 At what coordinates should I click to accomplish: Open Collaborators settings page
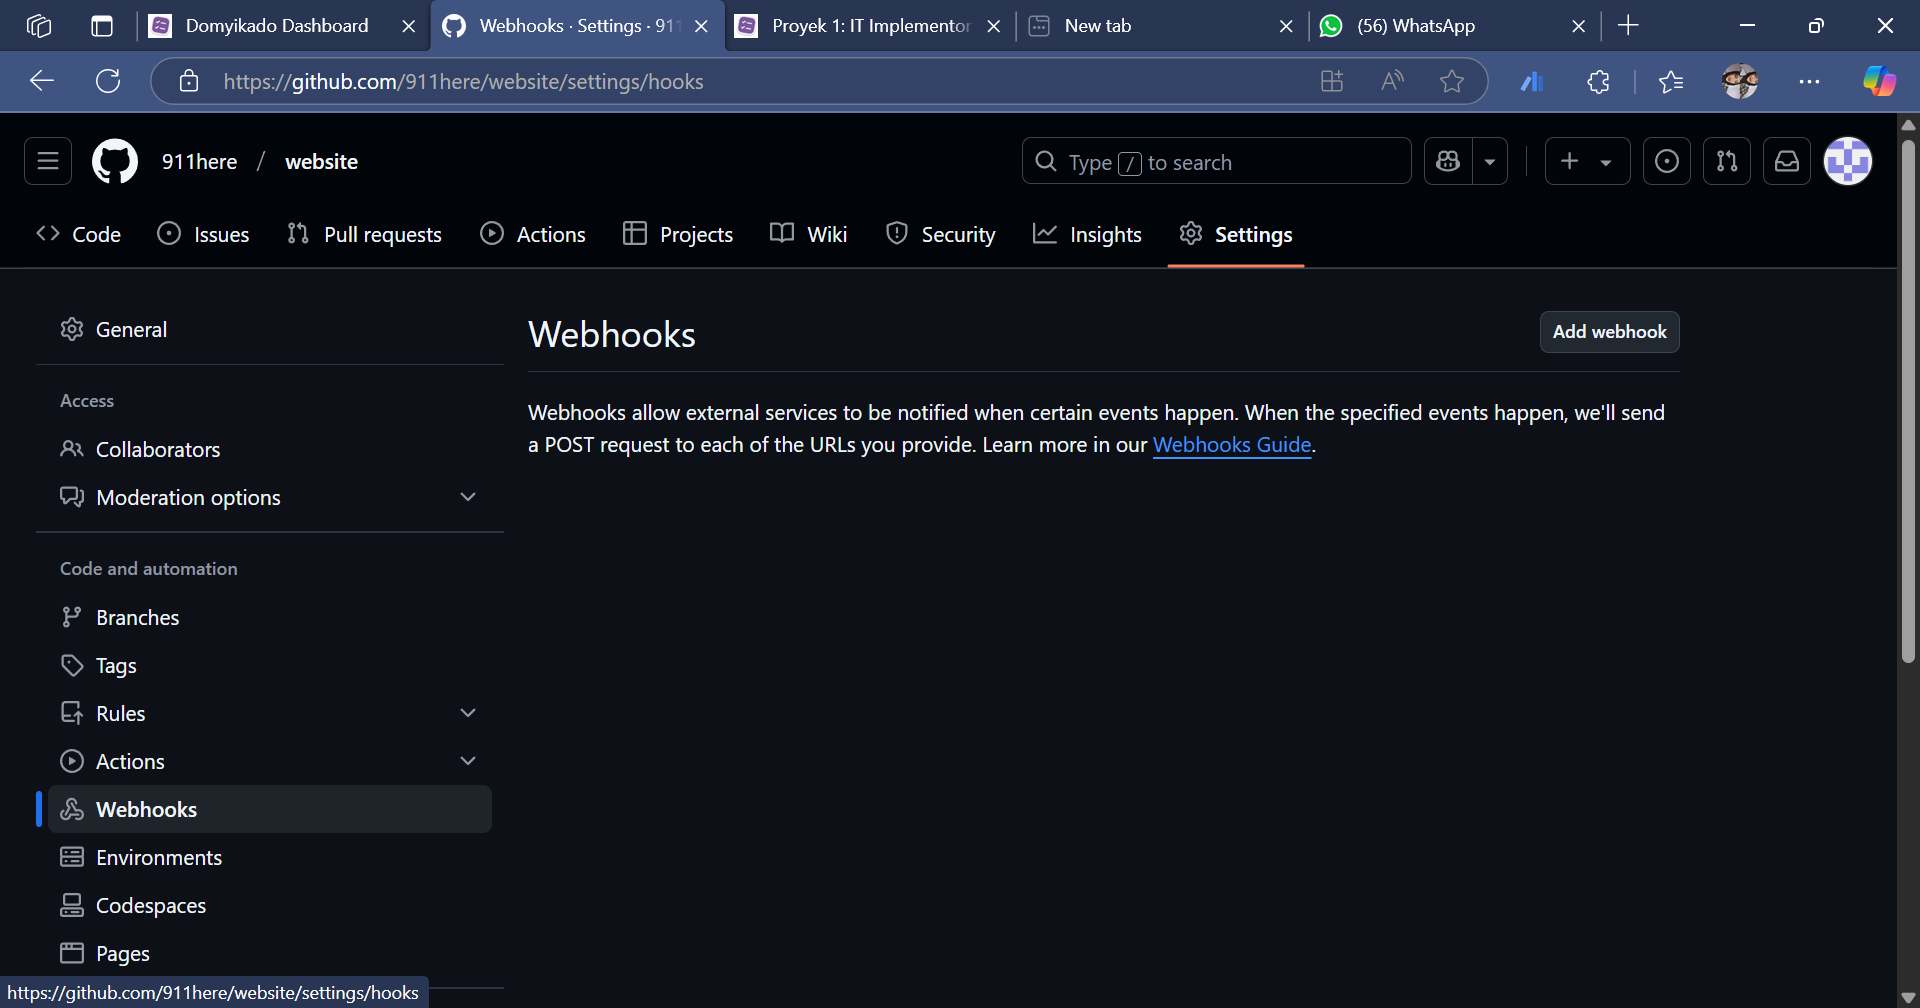[x=270, y=449]
